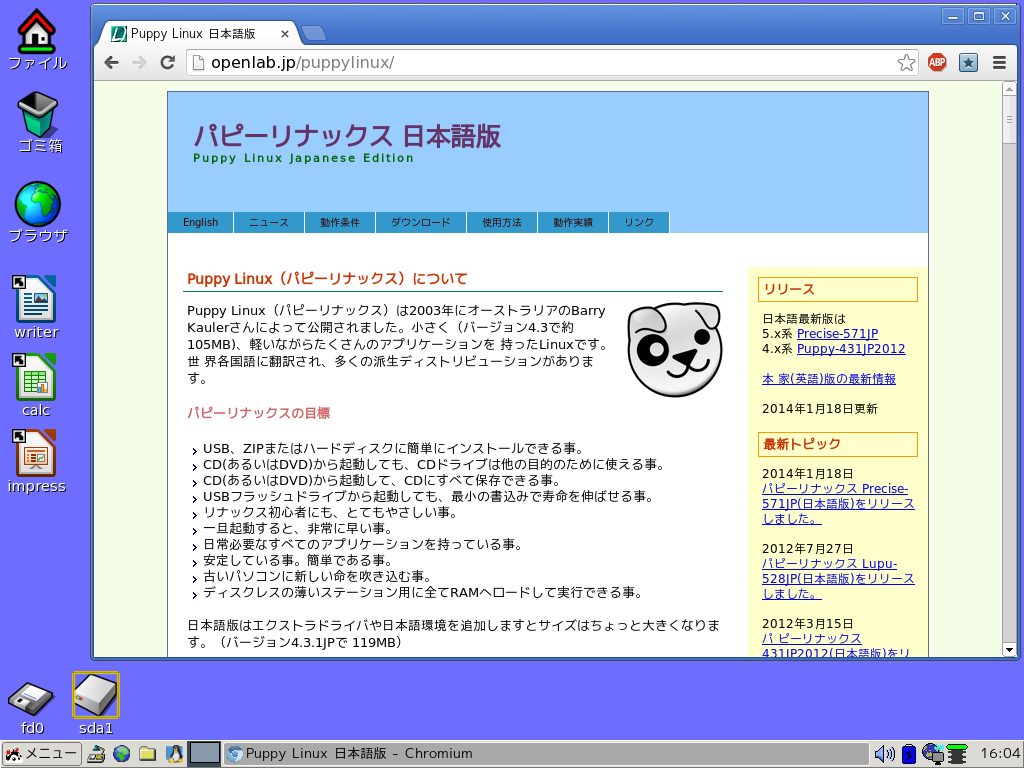The height and width of the screenshot is (768, 1024).
Task: Click the パピーリナックス 日本語版 page title
Action: 347,136
